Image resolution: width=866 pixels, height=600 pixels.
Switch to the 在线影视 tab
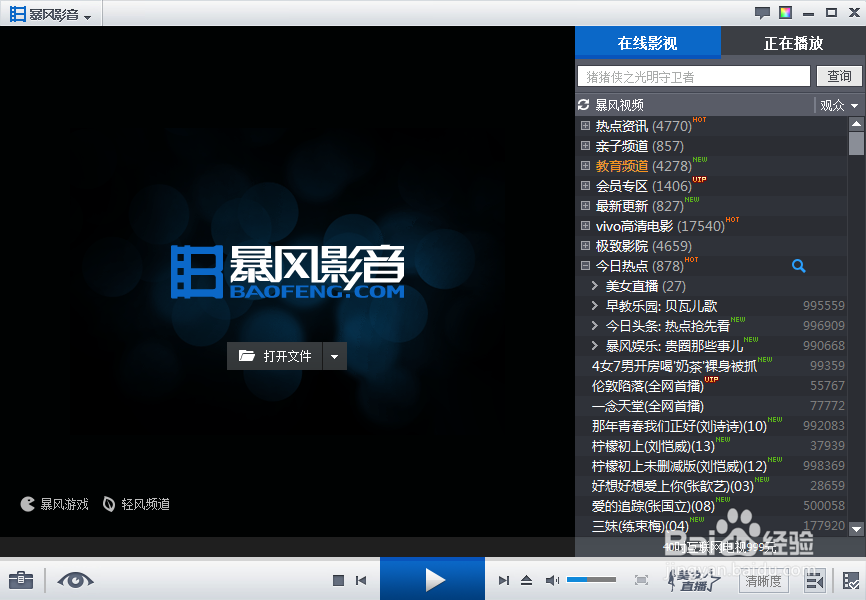(x=647, y=44)
